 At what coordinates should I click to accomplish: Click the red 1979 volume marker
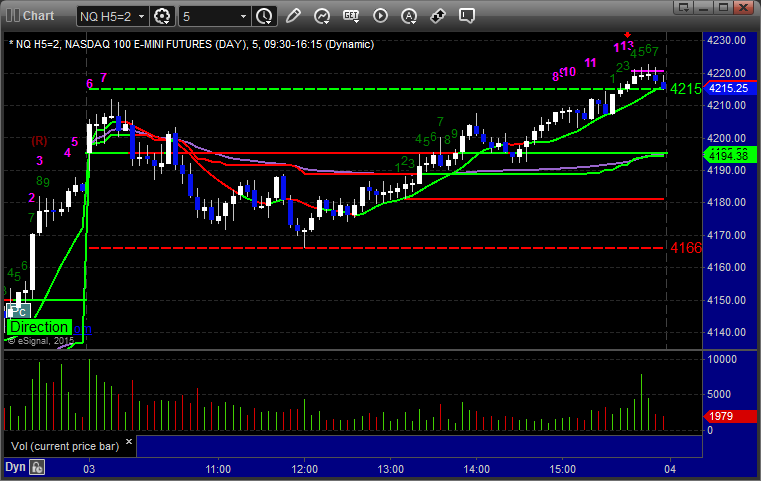pyautogui.click(x=729, y=416)
